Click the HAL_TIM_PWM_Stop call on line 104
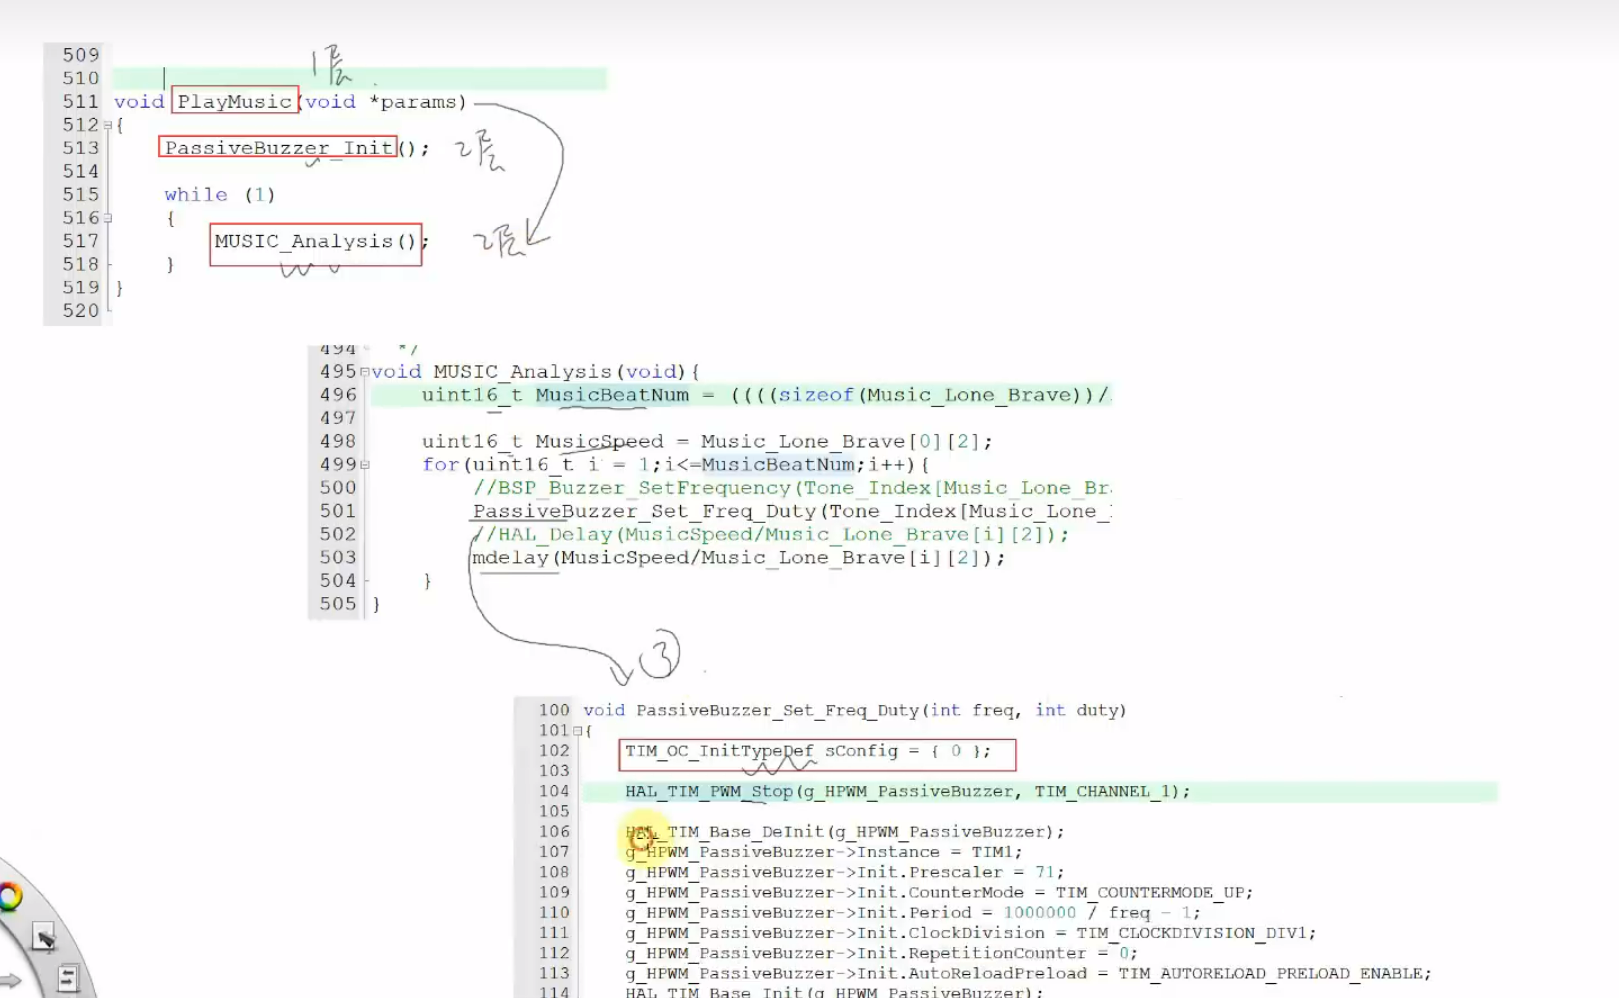Screen dimensions: 1619x998 click(908, 791)
